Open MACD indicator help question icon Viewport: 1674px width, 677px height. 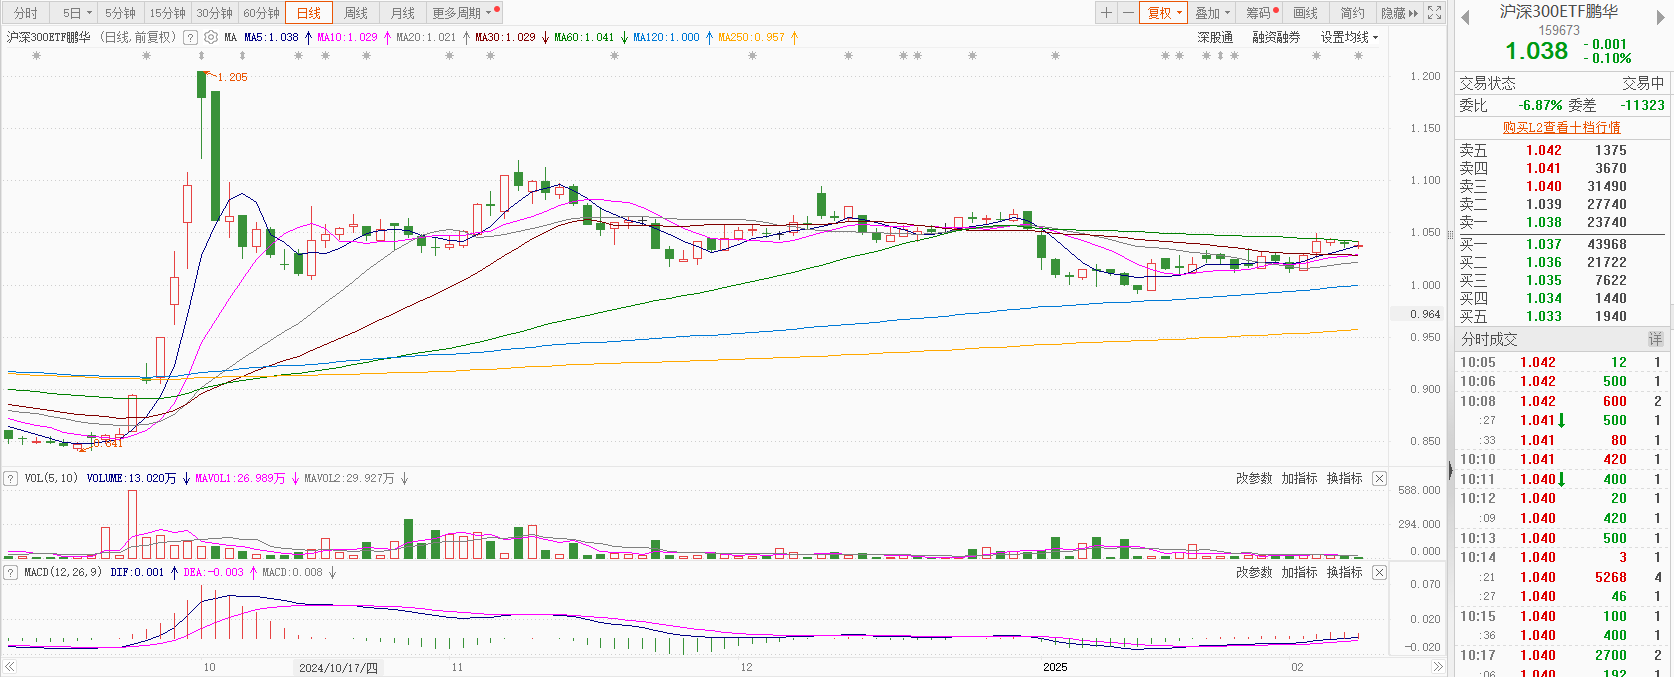[11, 572]
